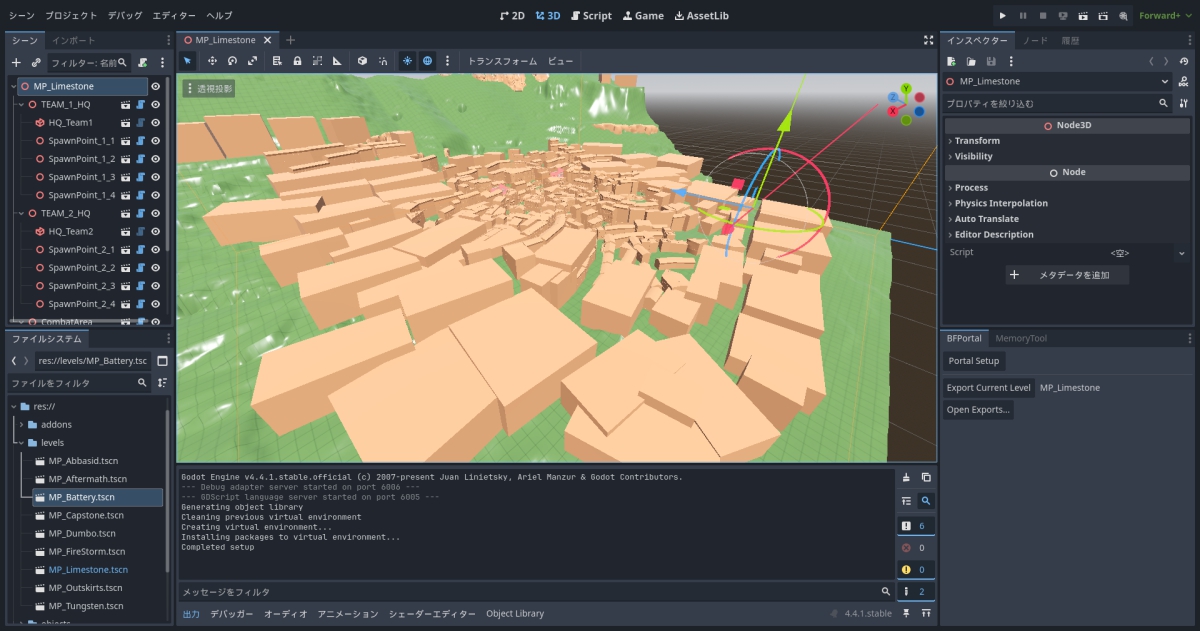Click the clear output log icon
Viewport: 1200px width, 631px height.
click(x=906, y=478)
